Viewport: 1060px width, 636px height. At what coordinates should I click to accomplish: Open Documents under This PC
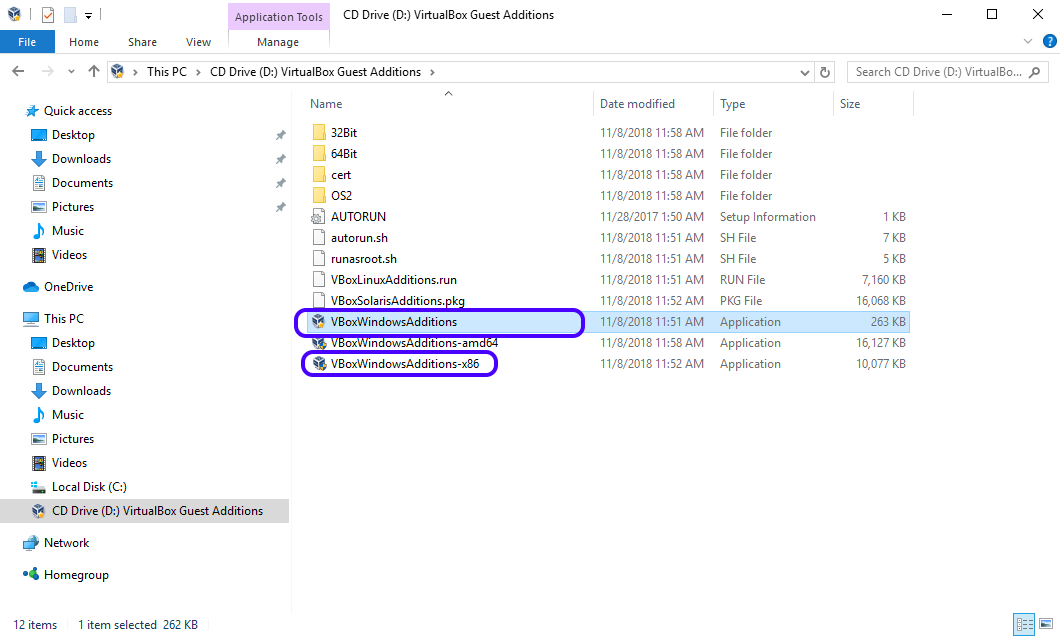pyautogui.click(x=82, y=366)
